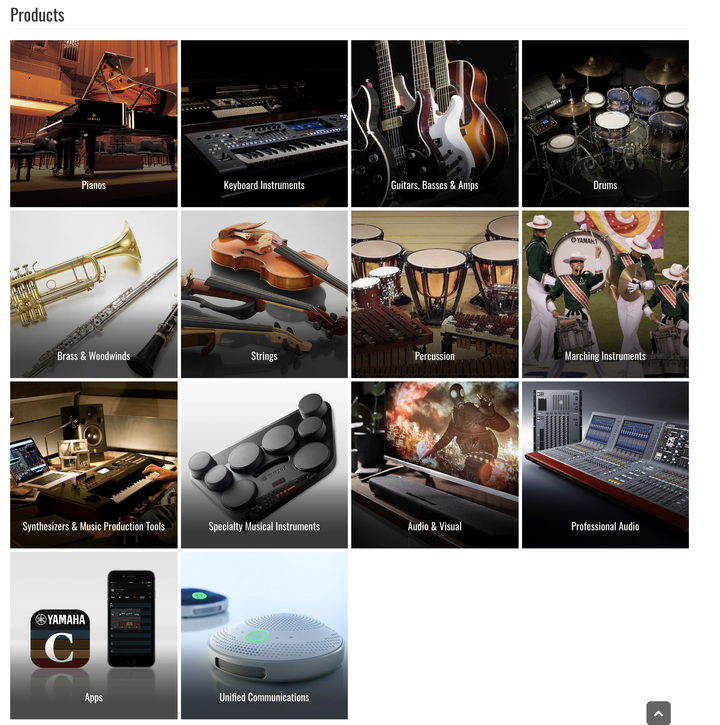Open the Pianos product category tile
The height and width of the screenshot is (725, 720).
[93, 123]
